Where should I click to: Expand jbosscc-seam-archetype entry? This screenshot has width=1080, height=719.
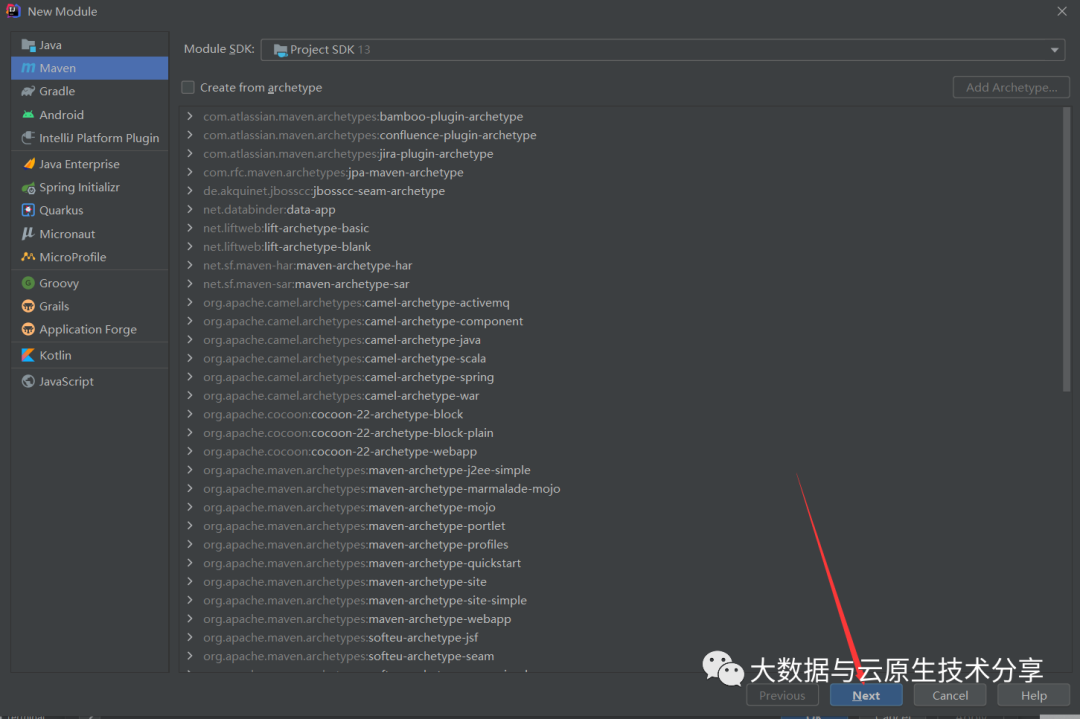(190, 191)
